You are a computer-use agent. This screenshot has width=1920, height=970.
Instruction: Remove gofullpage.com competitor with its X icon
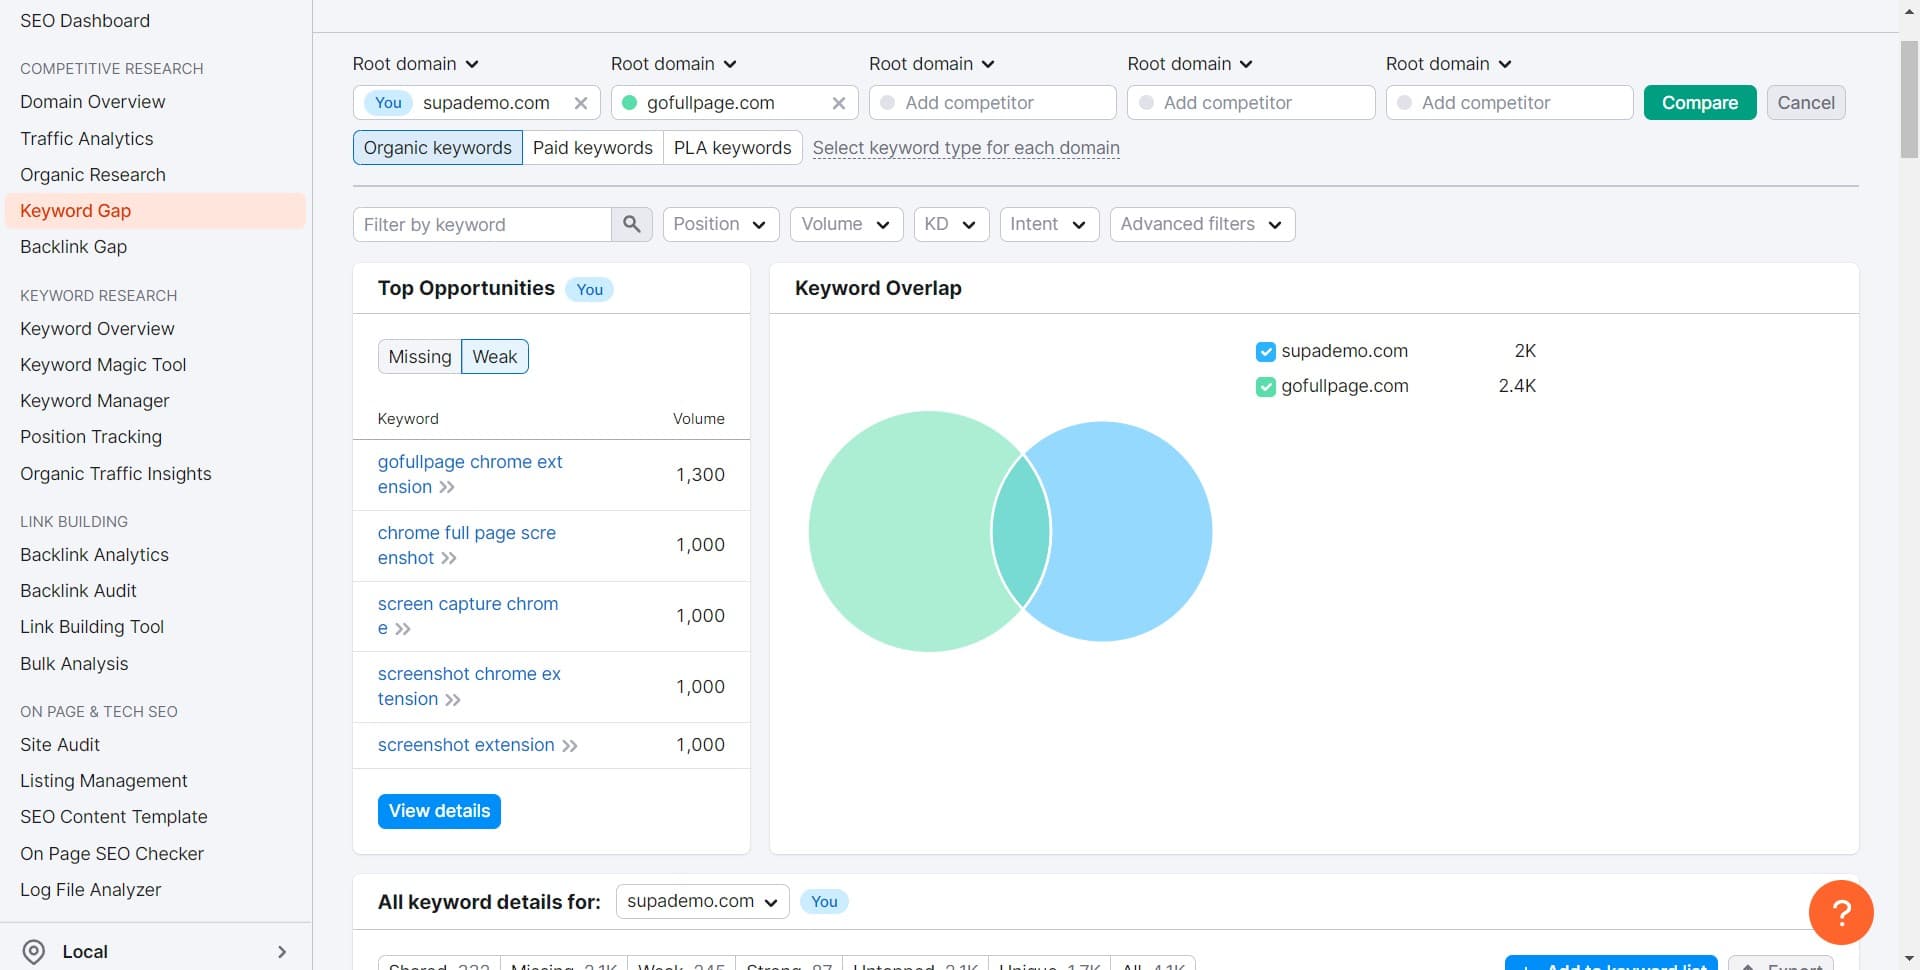(x=838, y=103)
